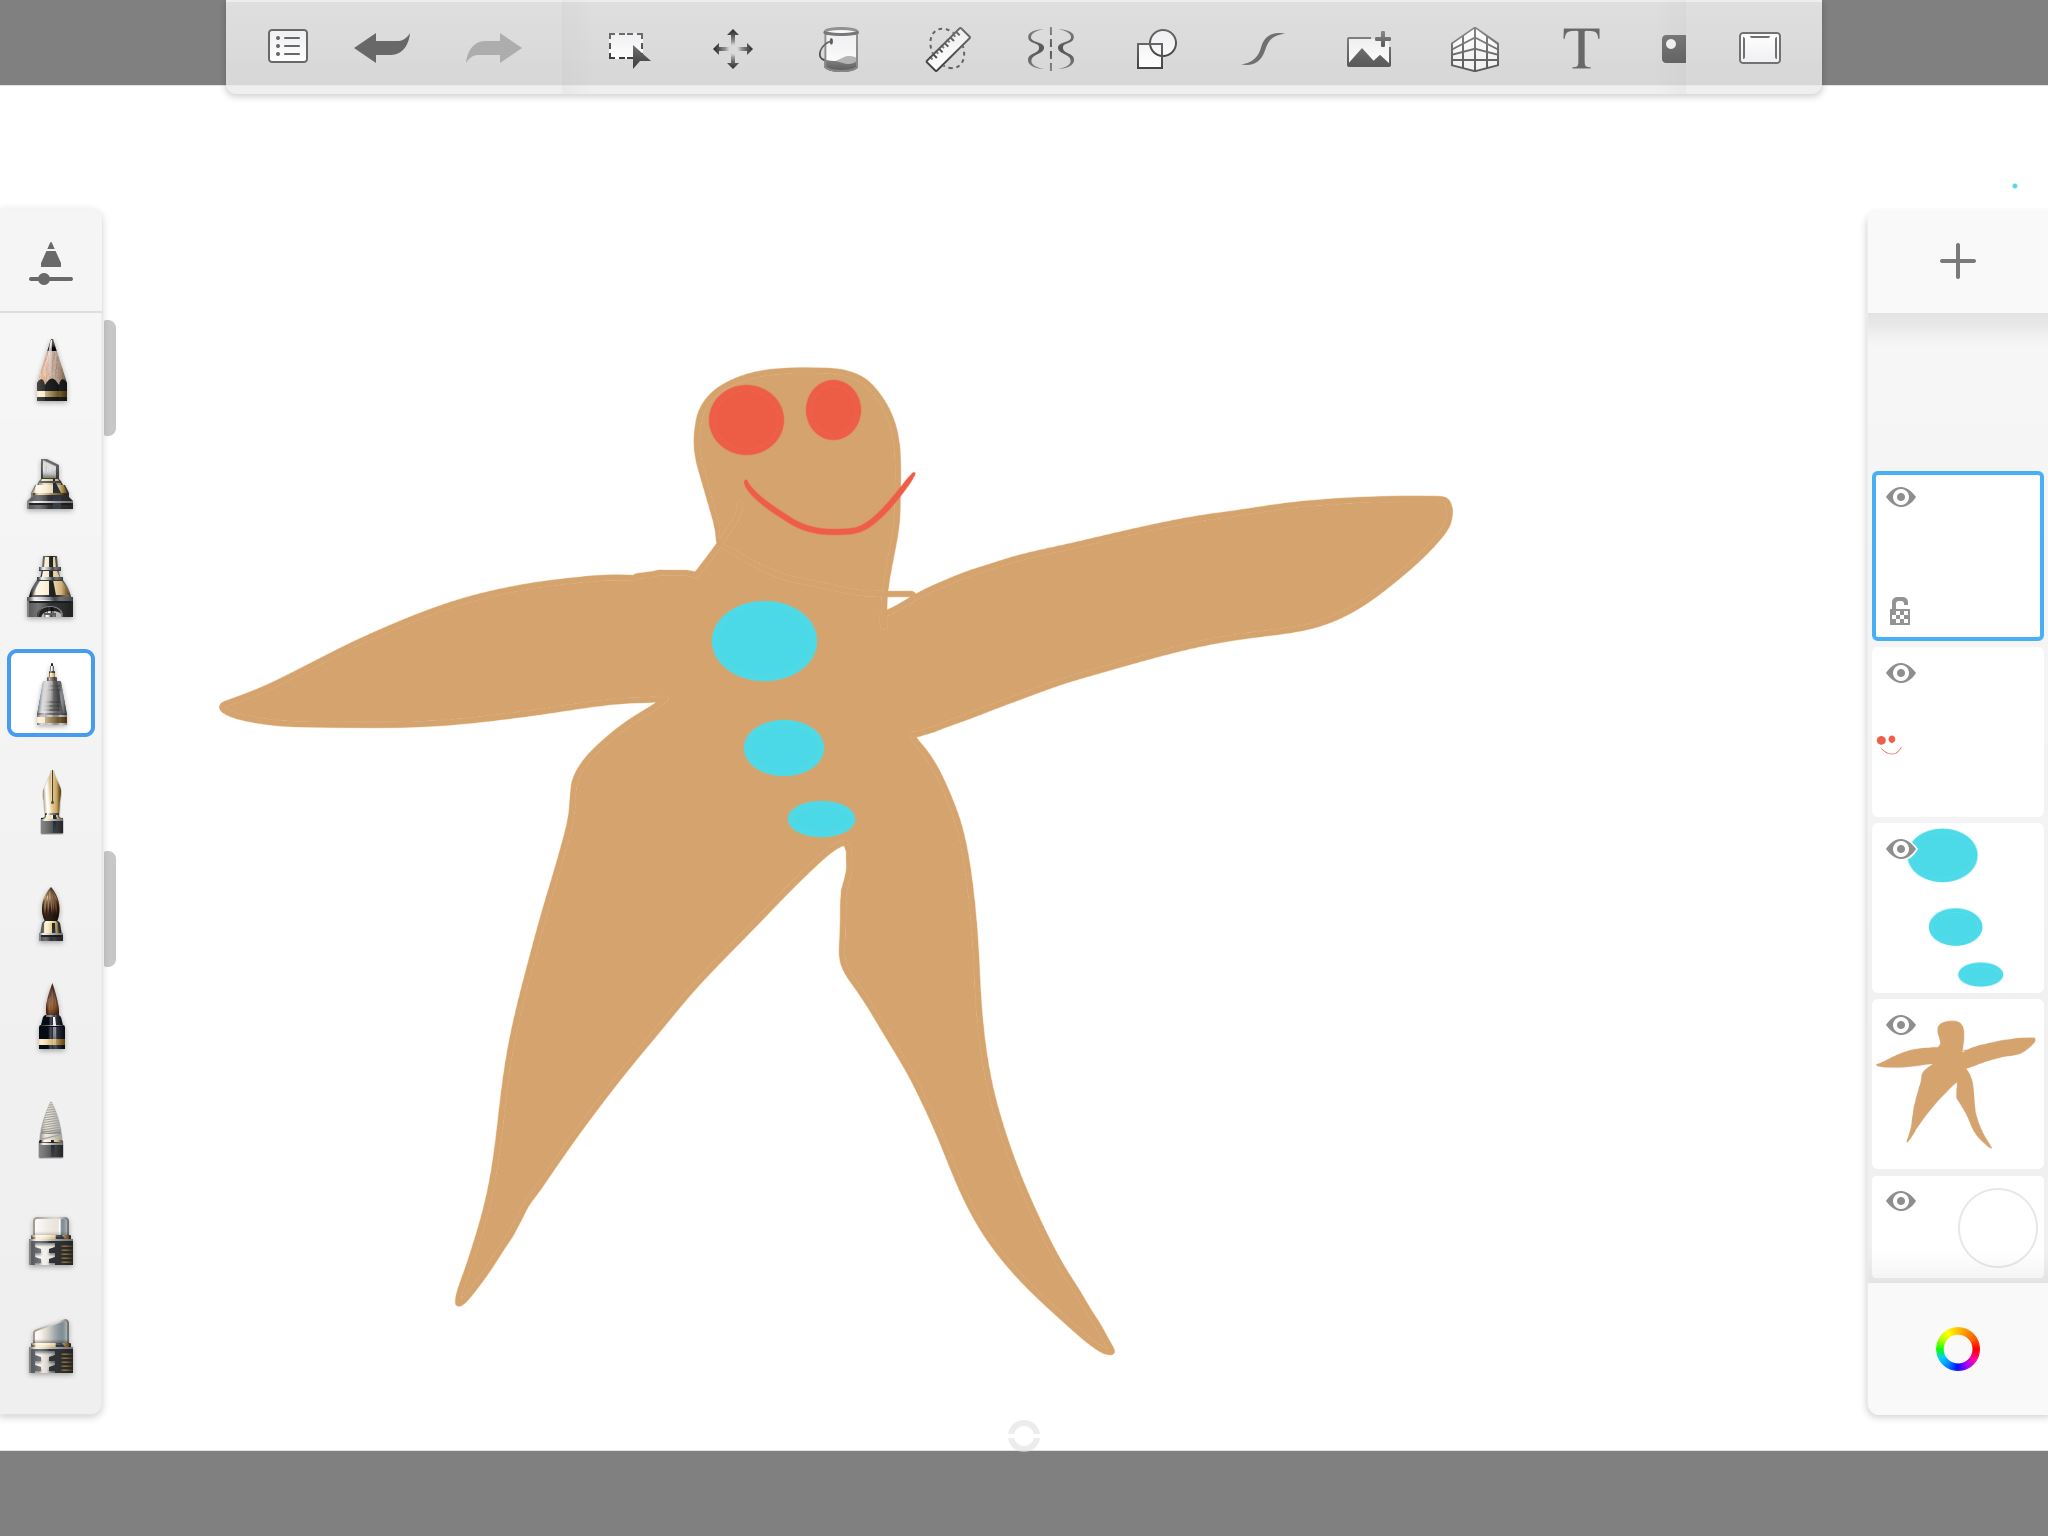2048x1536 pixels.
Task: Activate the Transform move tool
Action: (733, 48)
